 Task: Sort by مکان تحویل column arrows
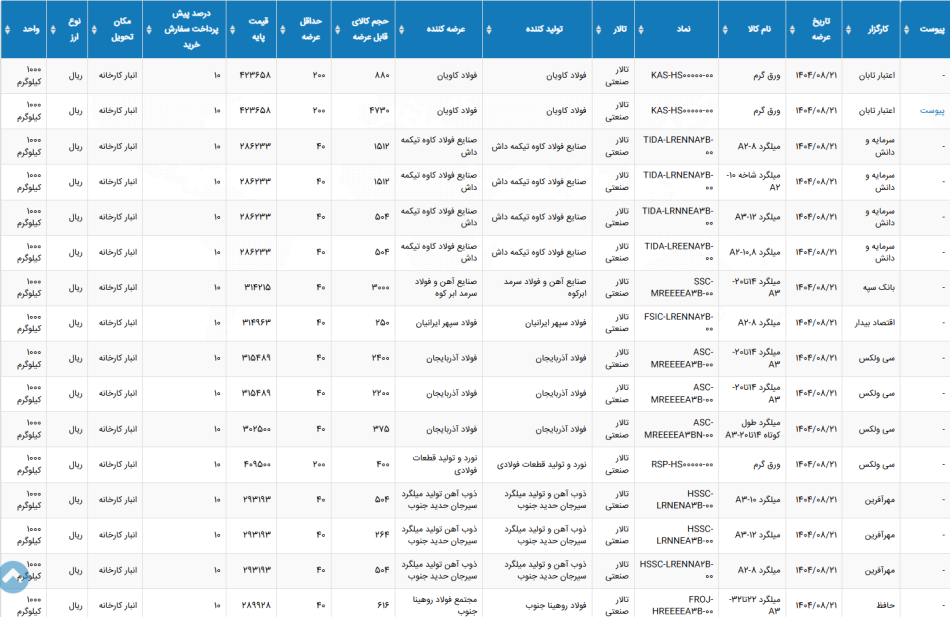[x=94, y=29]
